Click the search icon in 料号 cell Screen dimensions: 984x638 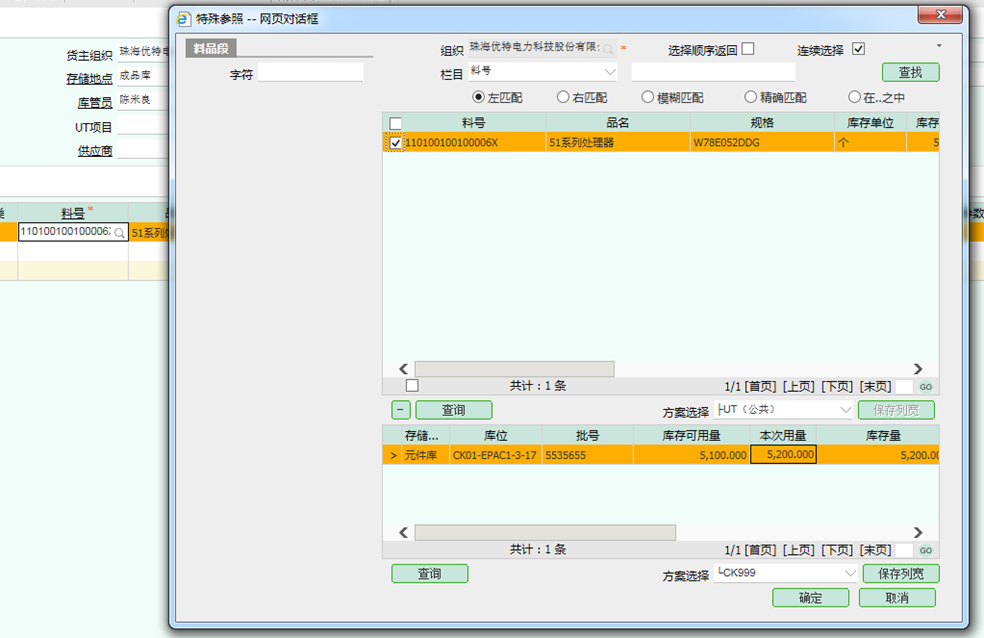coord(119,232)
